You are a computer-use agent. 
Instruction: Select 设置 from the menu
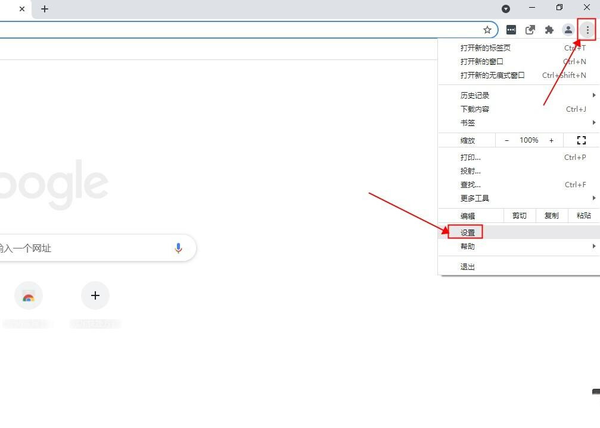(x=469, y=232)
